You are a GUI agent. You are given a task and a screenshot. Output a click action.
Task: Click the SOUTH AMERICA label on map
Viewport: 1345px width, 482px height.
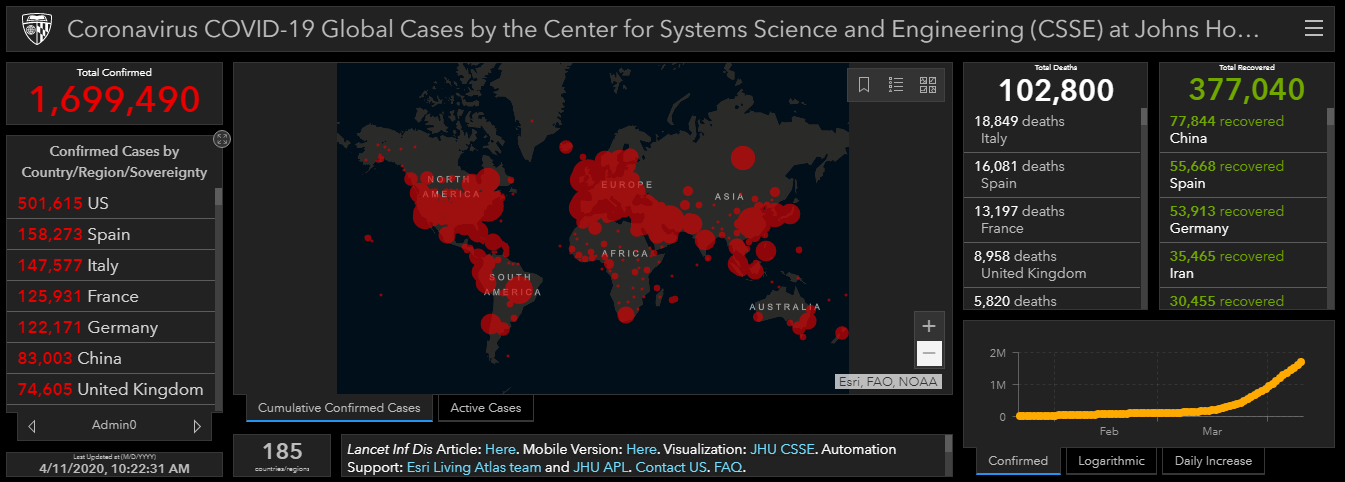pos(512,284)
